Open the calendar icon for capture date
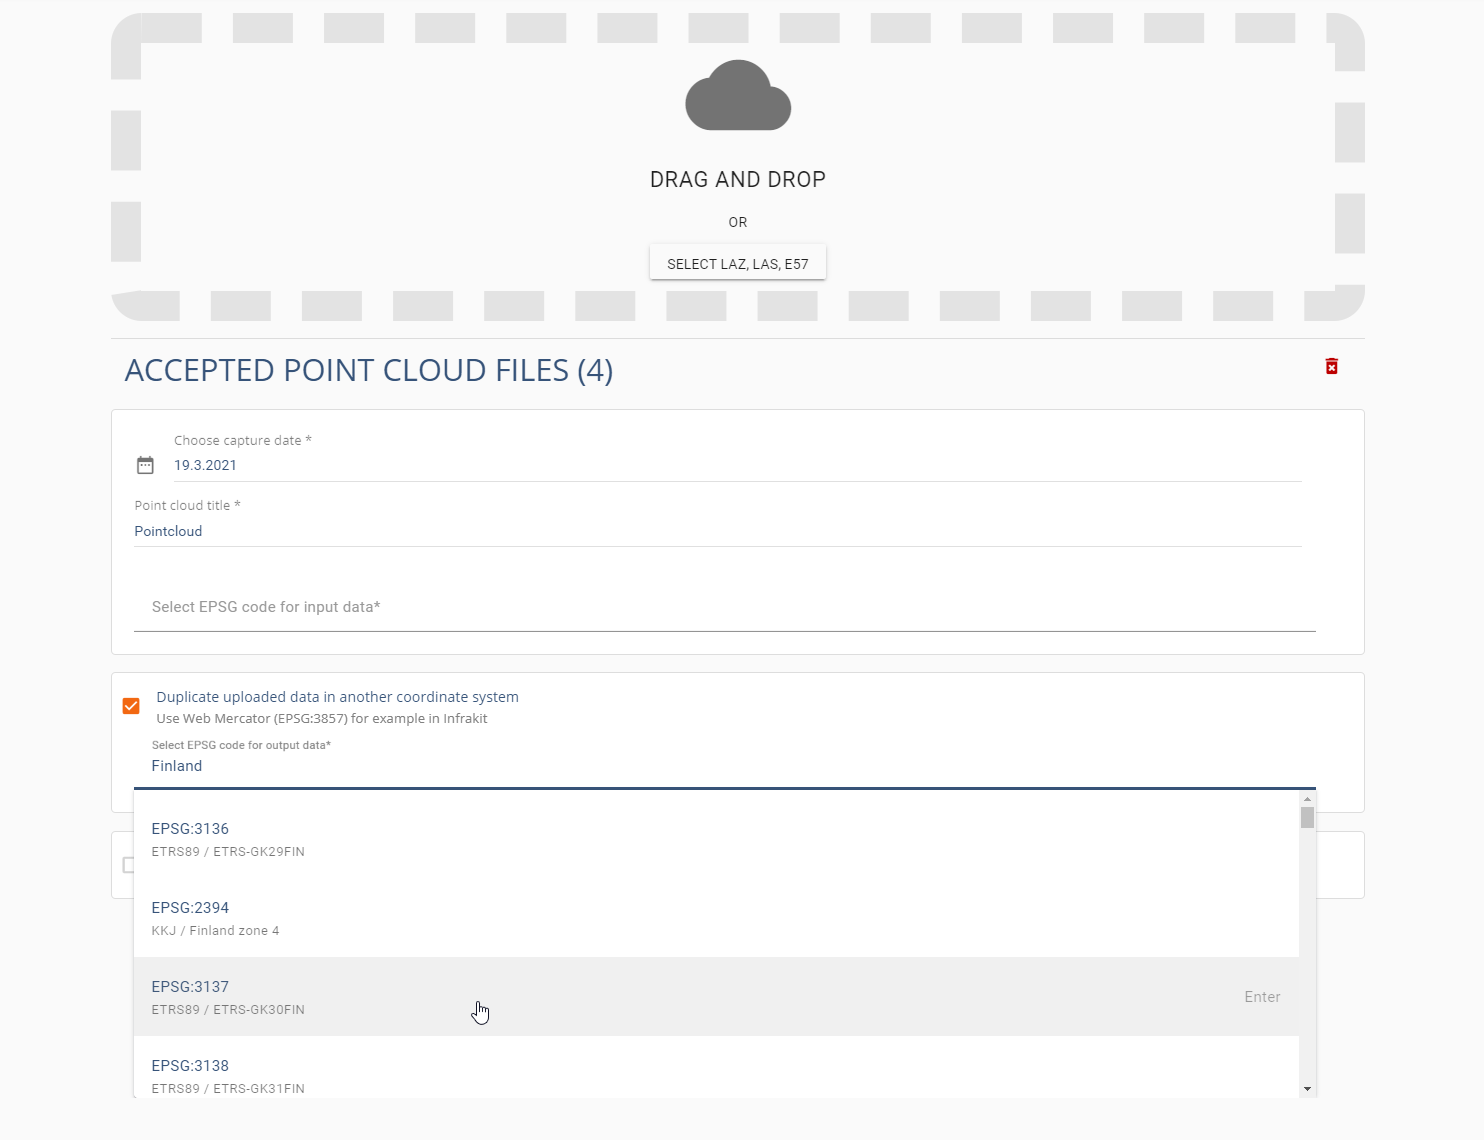This screenshot has width=1484, height=1140. coord(145,465)
